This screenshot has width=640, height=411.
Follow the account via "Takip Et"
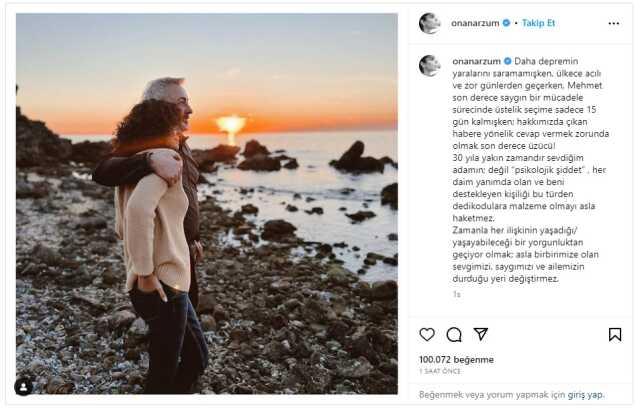(x=538, y=23)
